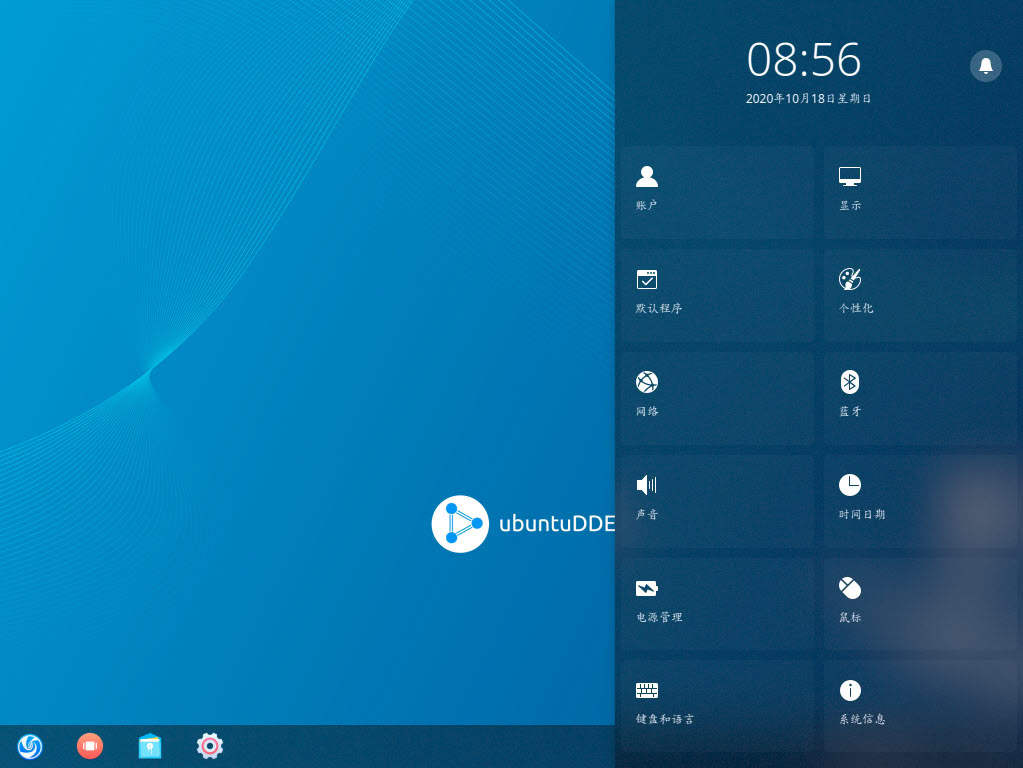Open the 系统信息 (System Info) icon
The width and height of the screenshot is (1023, 768).
coord(849,690)
